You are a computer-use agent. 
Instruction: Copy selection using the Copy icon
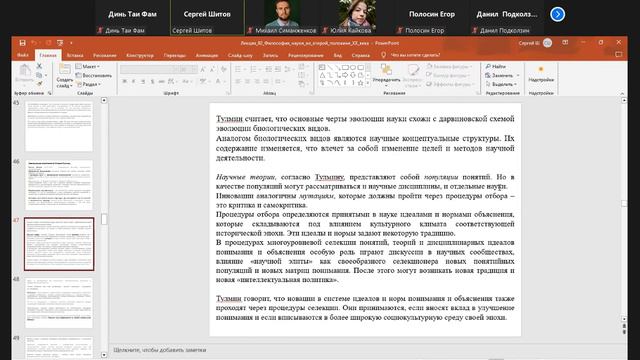tap(39, 75)
